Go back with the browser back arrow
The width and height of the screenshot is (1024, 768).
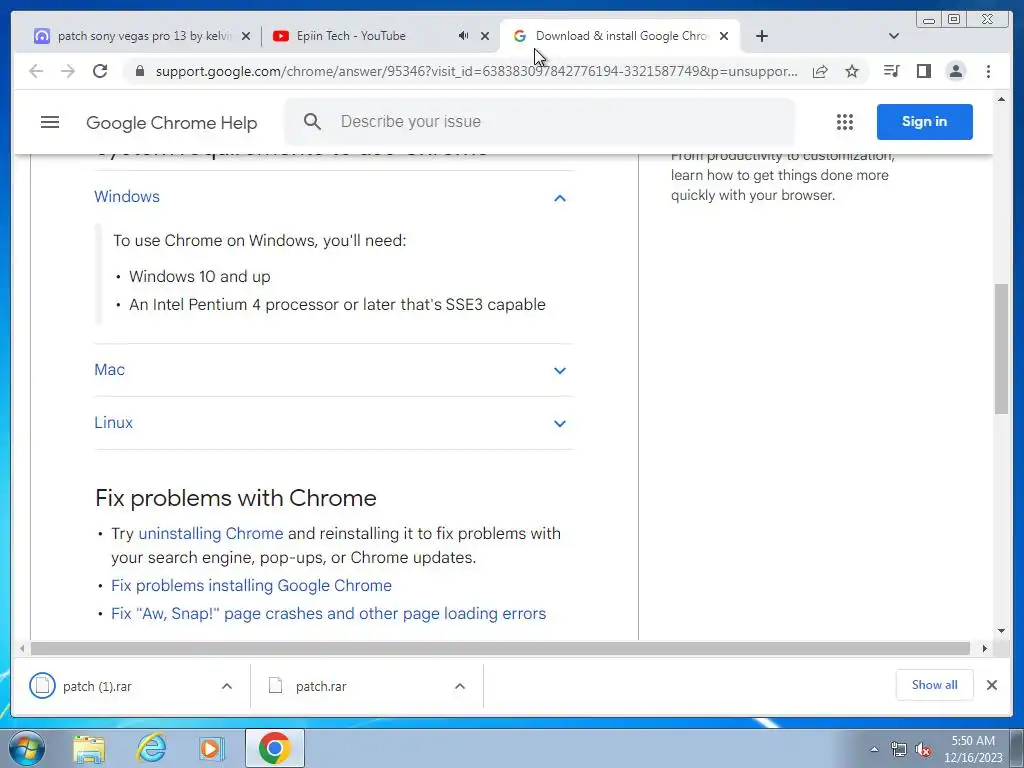(x=36, y=71)
